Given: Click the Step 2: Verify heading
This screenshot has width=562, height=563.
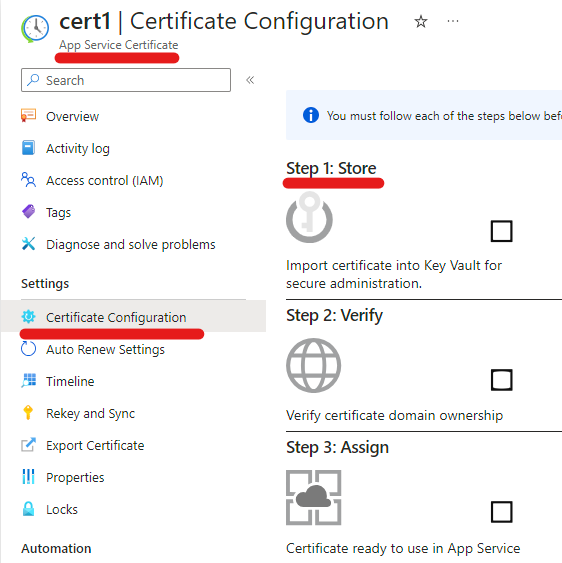Looking at the screenshot, I should (x=334, y=315).
